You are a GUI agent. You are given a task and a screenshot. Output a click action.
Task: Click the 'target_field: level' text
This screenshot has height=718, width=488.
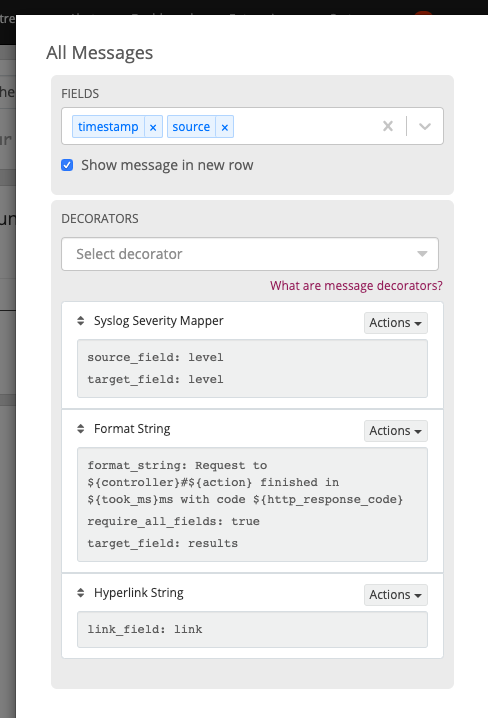point(155,379)
